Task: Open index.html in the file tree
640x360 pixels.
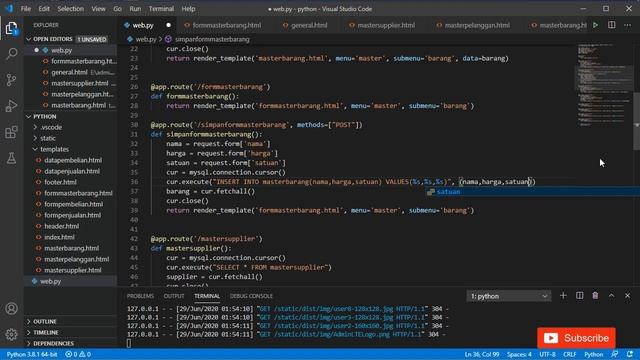Action: [71, 237]
